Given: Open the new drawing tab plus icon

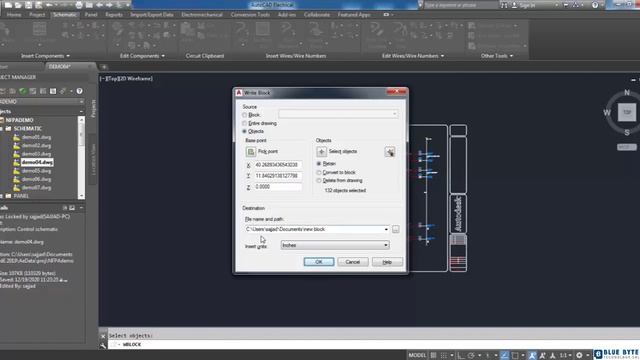Looking at the screenshot, I should point(104,67).
